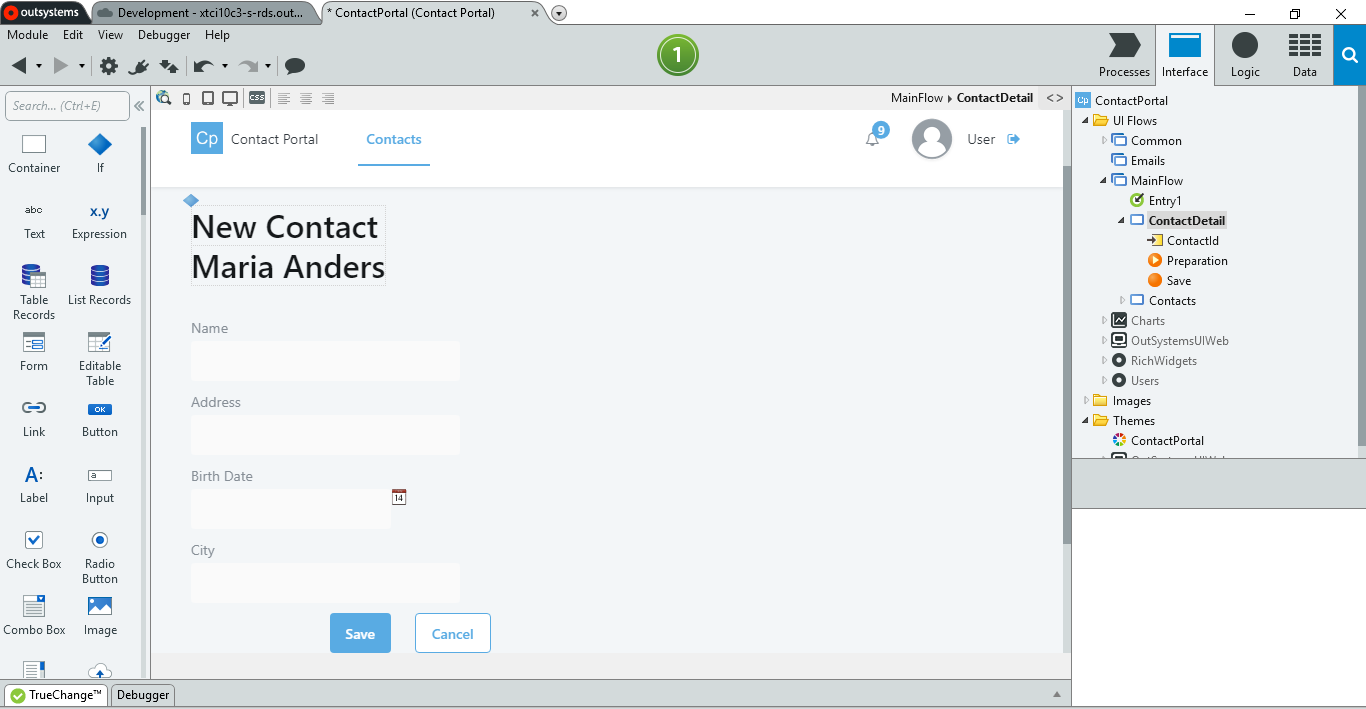This screenshot has height=709, width=1366.
Task: Expand the Contacts screen node
Action: (x=1122, y=301)
